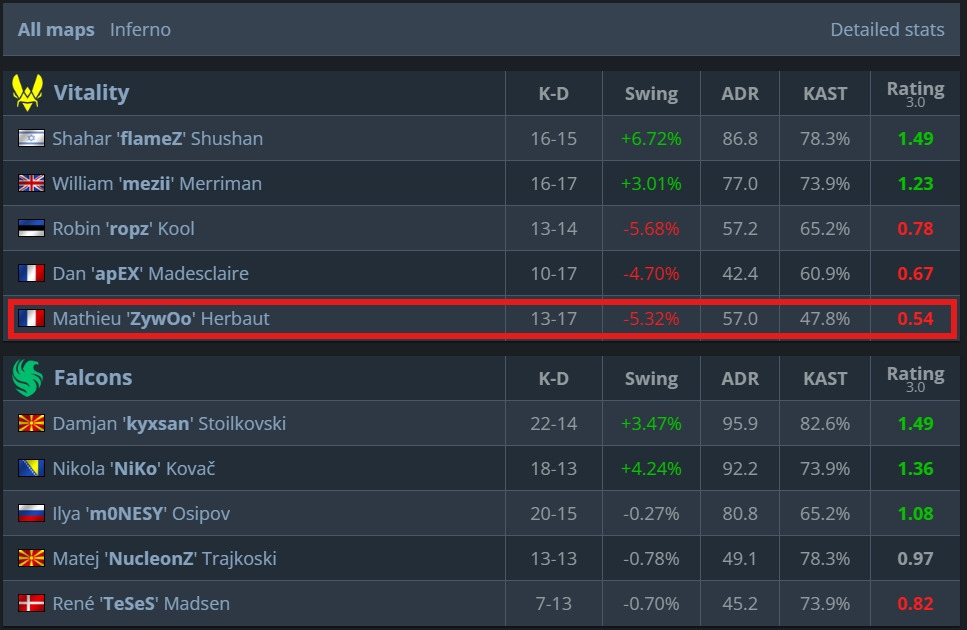Select the Inferno map tab
The image size is (967, 630).
[140, 30]
